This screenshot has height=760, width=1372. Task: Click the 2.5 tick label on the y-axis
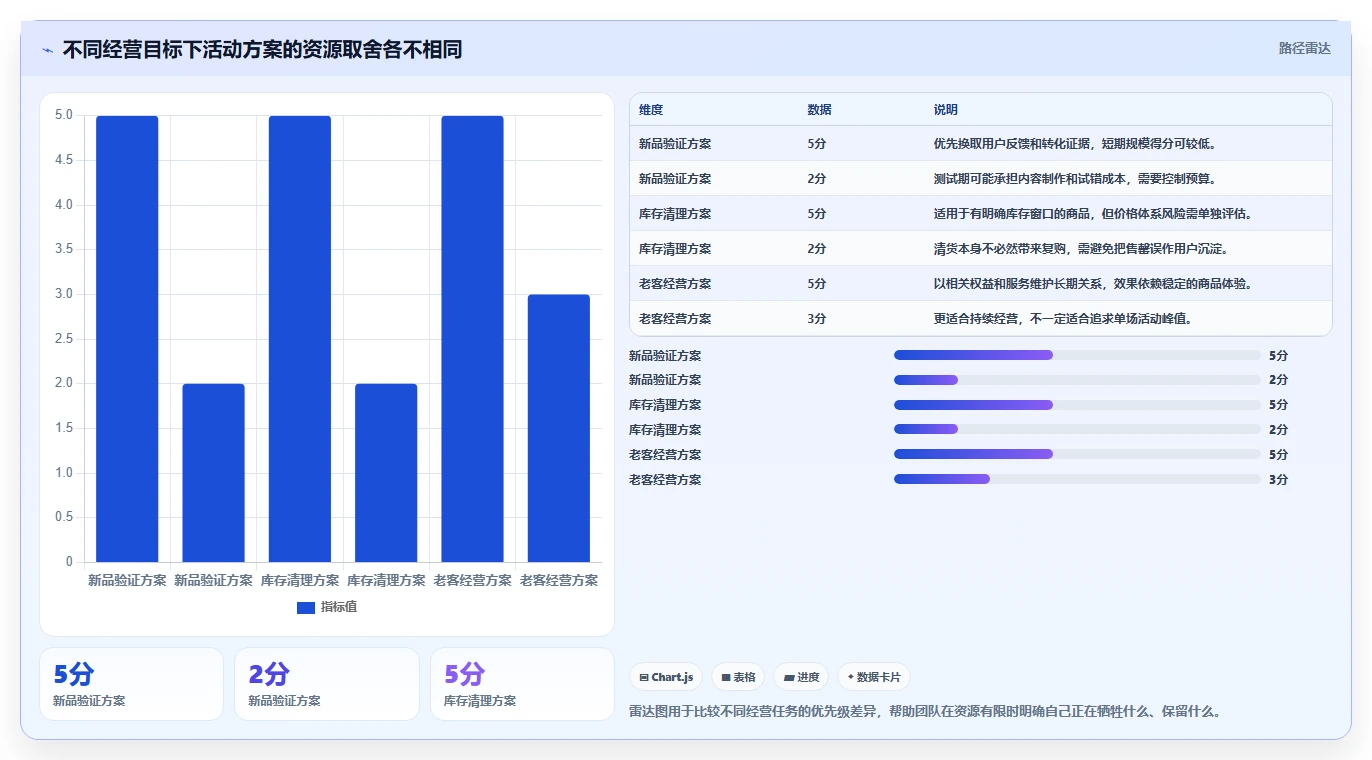64,339
